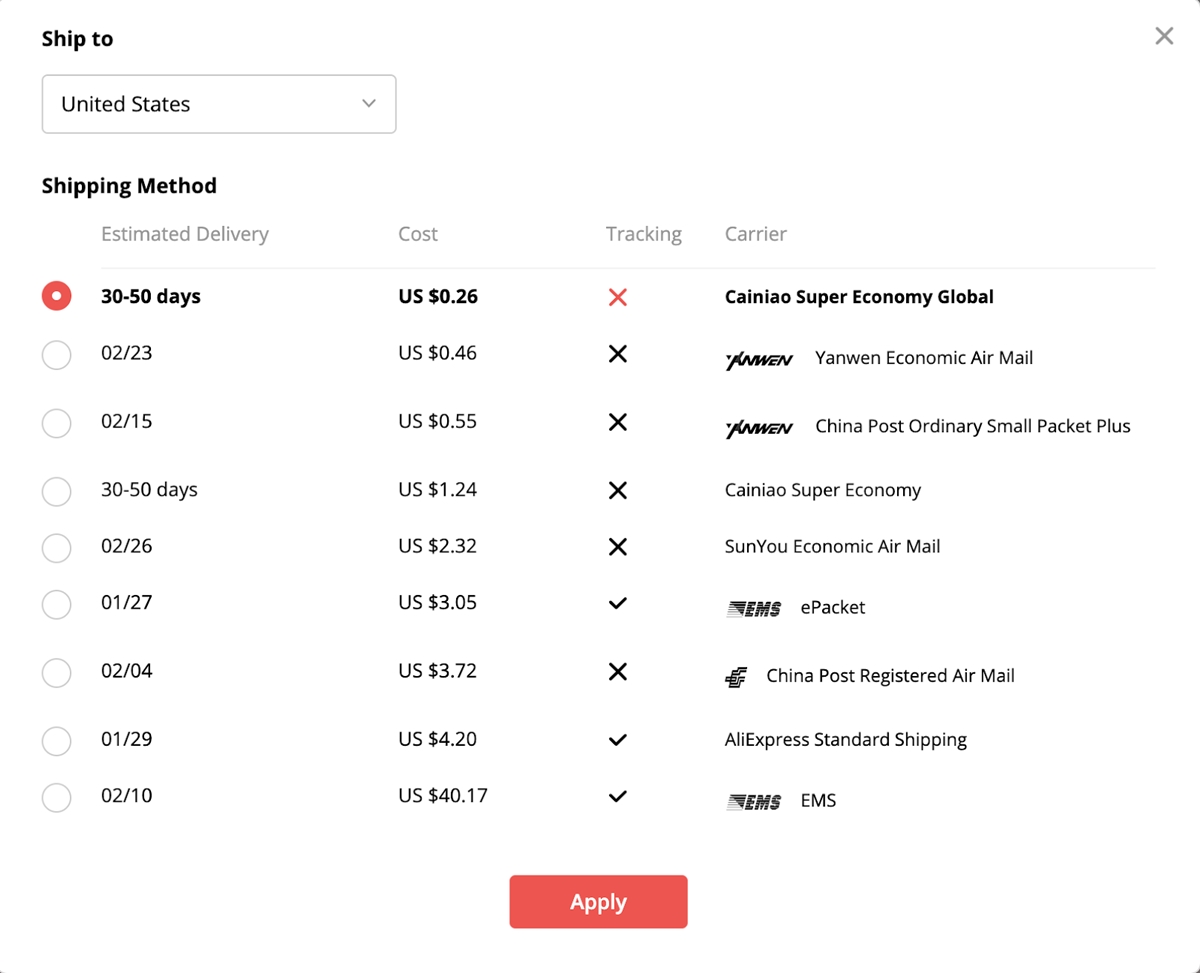This screenshot has height=973, width=1200.
Task: Click the '02/23' delivery date
Action: [127, 353]
